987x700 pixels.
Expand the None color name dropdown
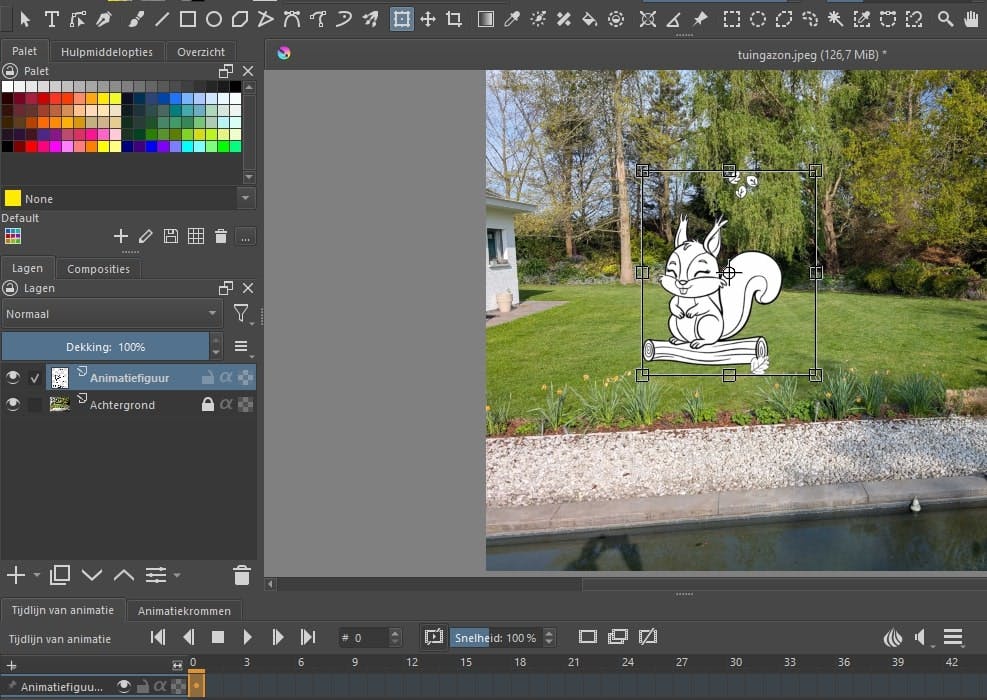246,199
